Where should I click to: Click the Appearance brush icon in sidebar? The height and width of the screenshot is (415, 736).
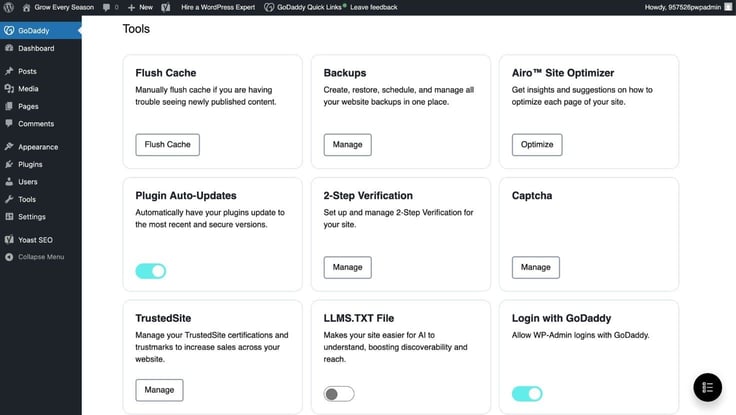[x=9, y=146]
